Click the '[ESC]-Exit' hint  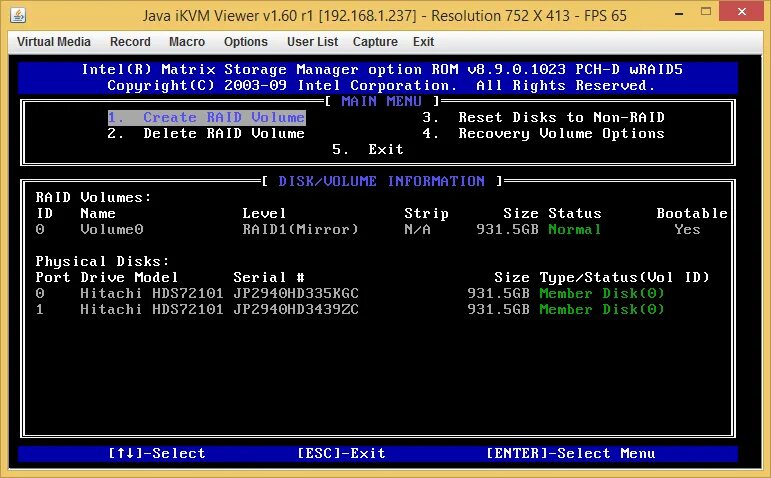pyautogui.click(x=341, y=453)
